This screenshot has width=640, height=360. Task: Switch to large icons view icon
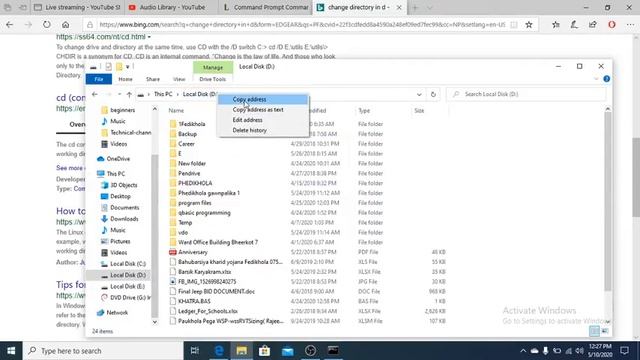pyautogui.click(x=605, y=331)
